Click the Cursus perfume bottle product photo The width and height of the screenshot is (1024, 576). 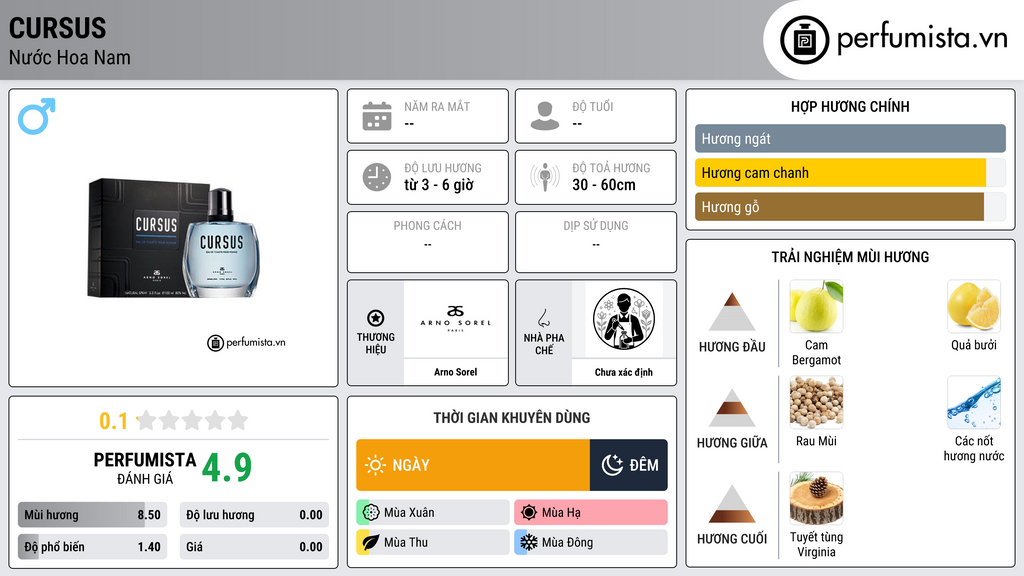coord(174,238)
